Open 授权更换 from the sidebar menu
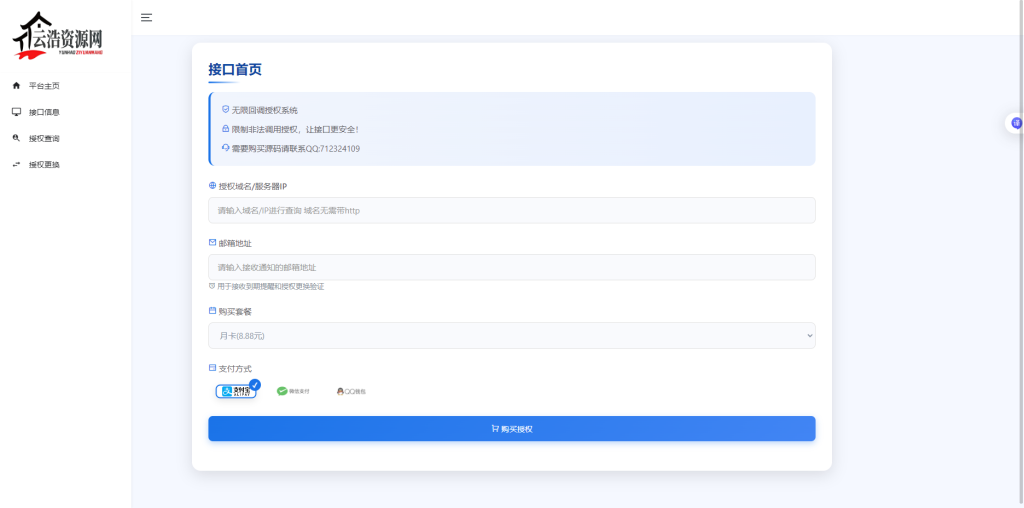 click(x=44, y=164)
